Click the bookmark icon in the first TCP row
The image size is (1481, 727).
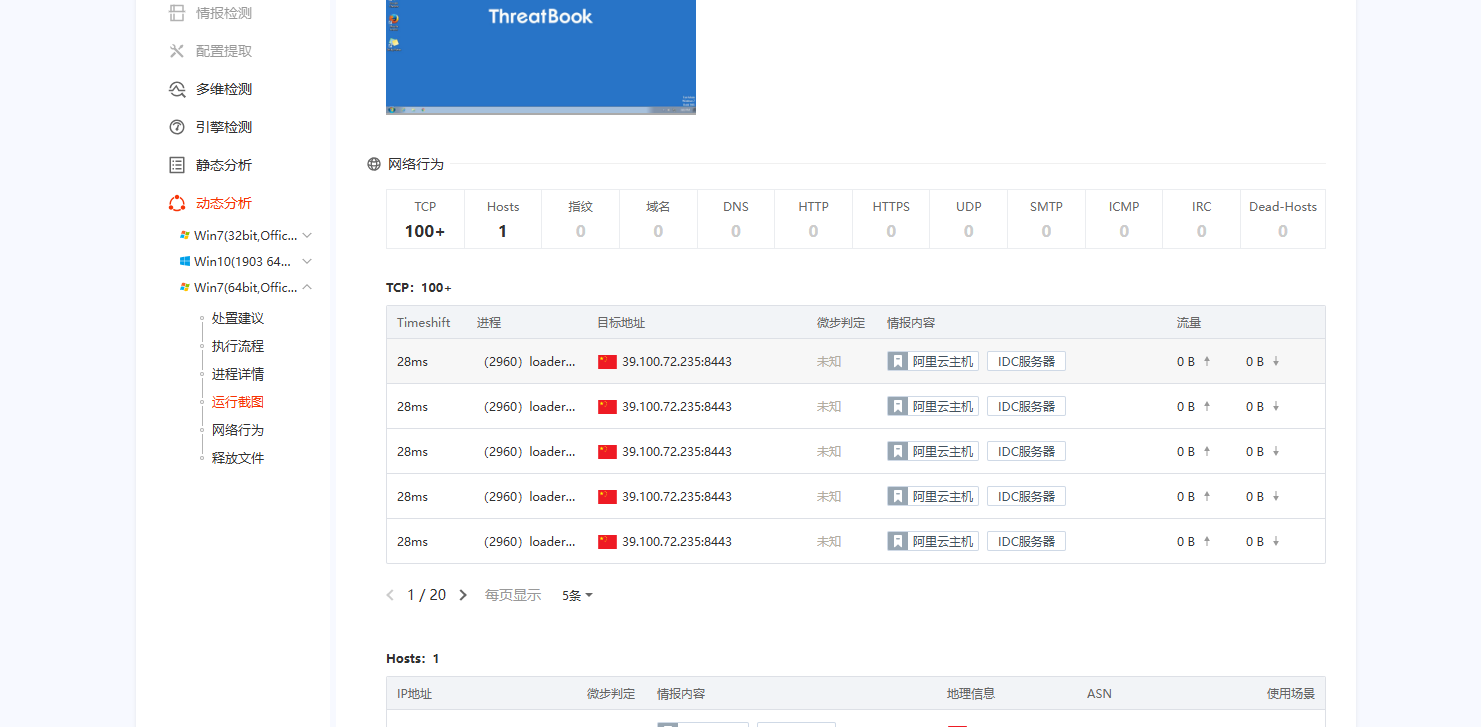898,361
